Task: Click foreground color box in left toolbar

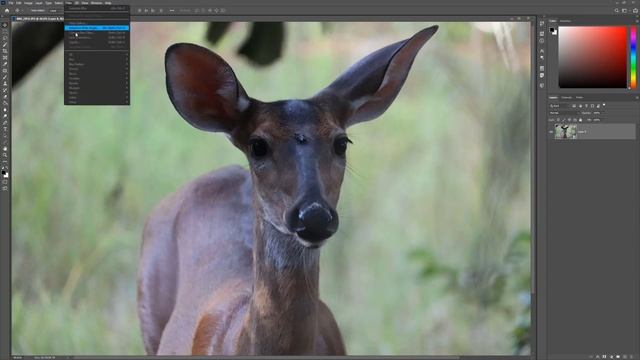Action: point(3,172)
